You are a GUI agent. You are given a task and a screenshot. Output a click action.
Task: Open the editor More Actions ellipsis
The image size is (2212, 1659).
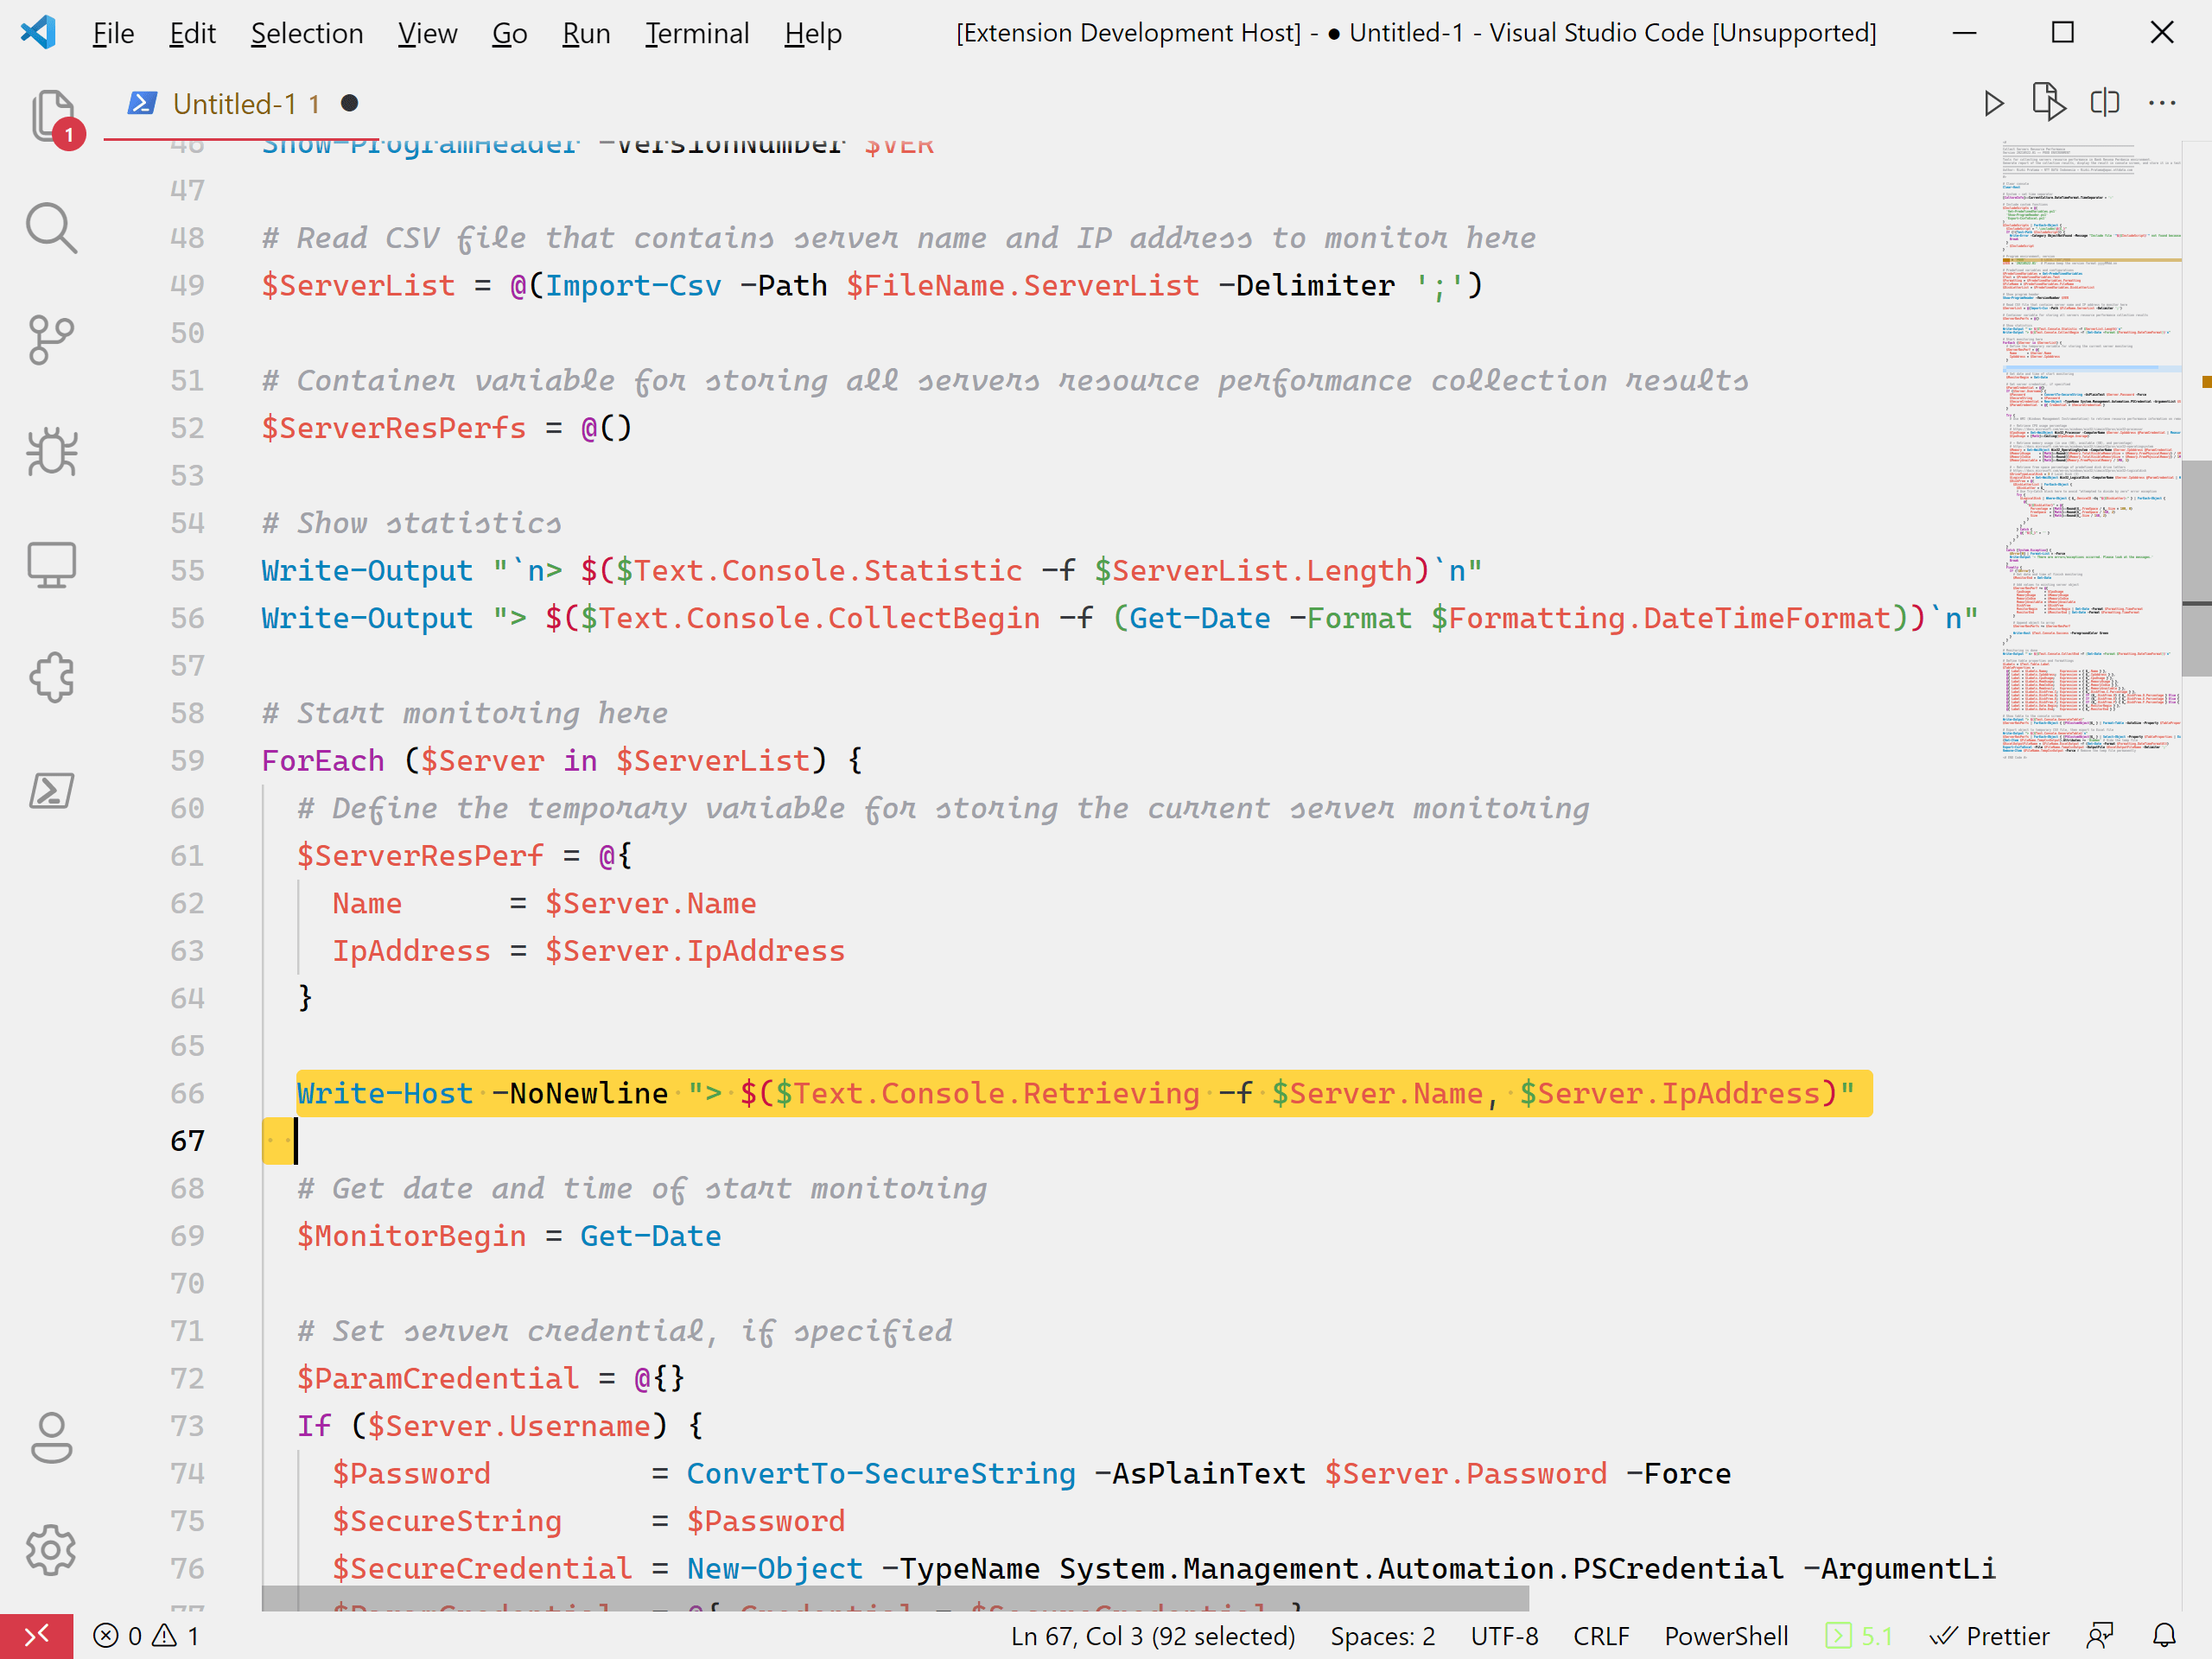[2162, 103]
